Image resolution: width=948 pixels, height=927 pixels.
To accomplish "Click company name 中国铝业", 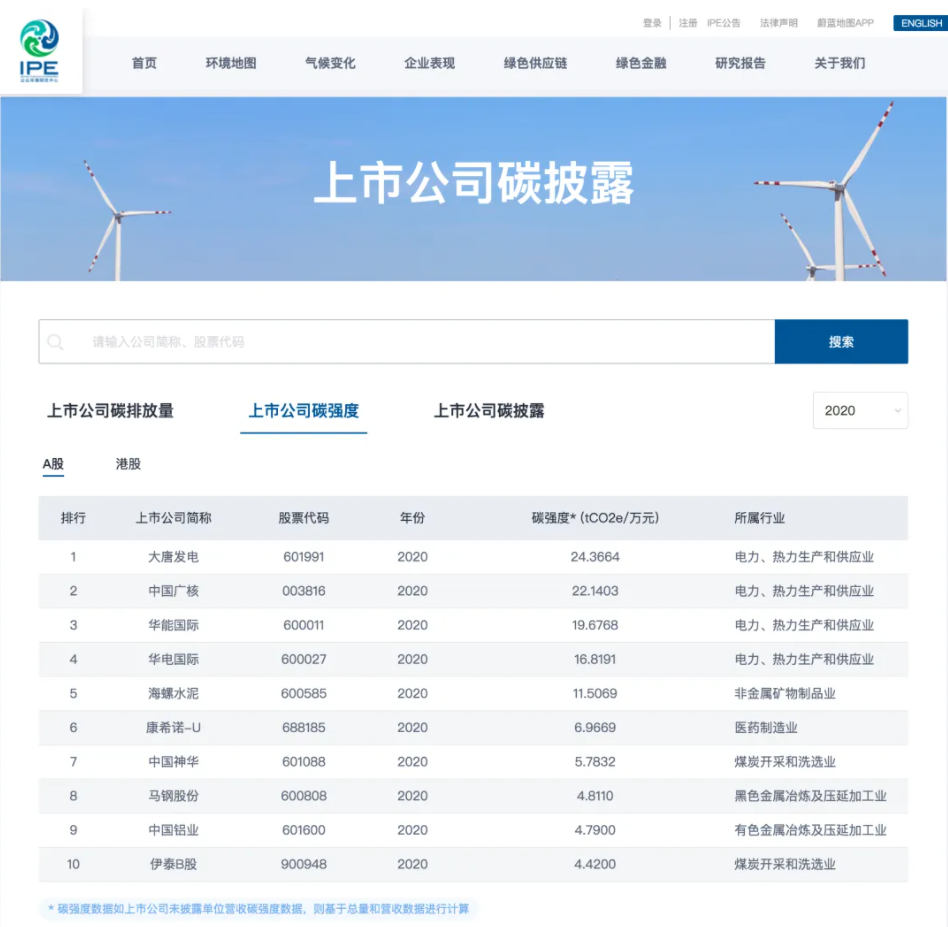I will pos(174,830).
